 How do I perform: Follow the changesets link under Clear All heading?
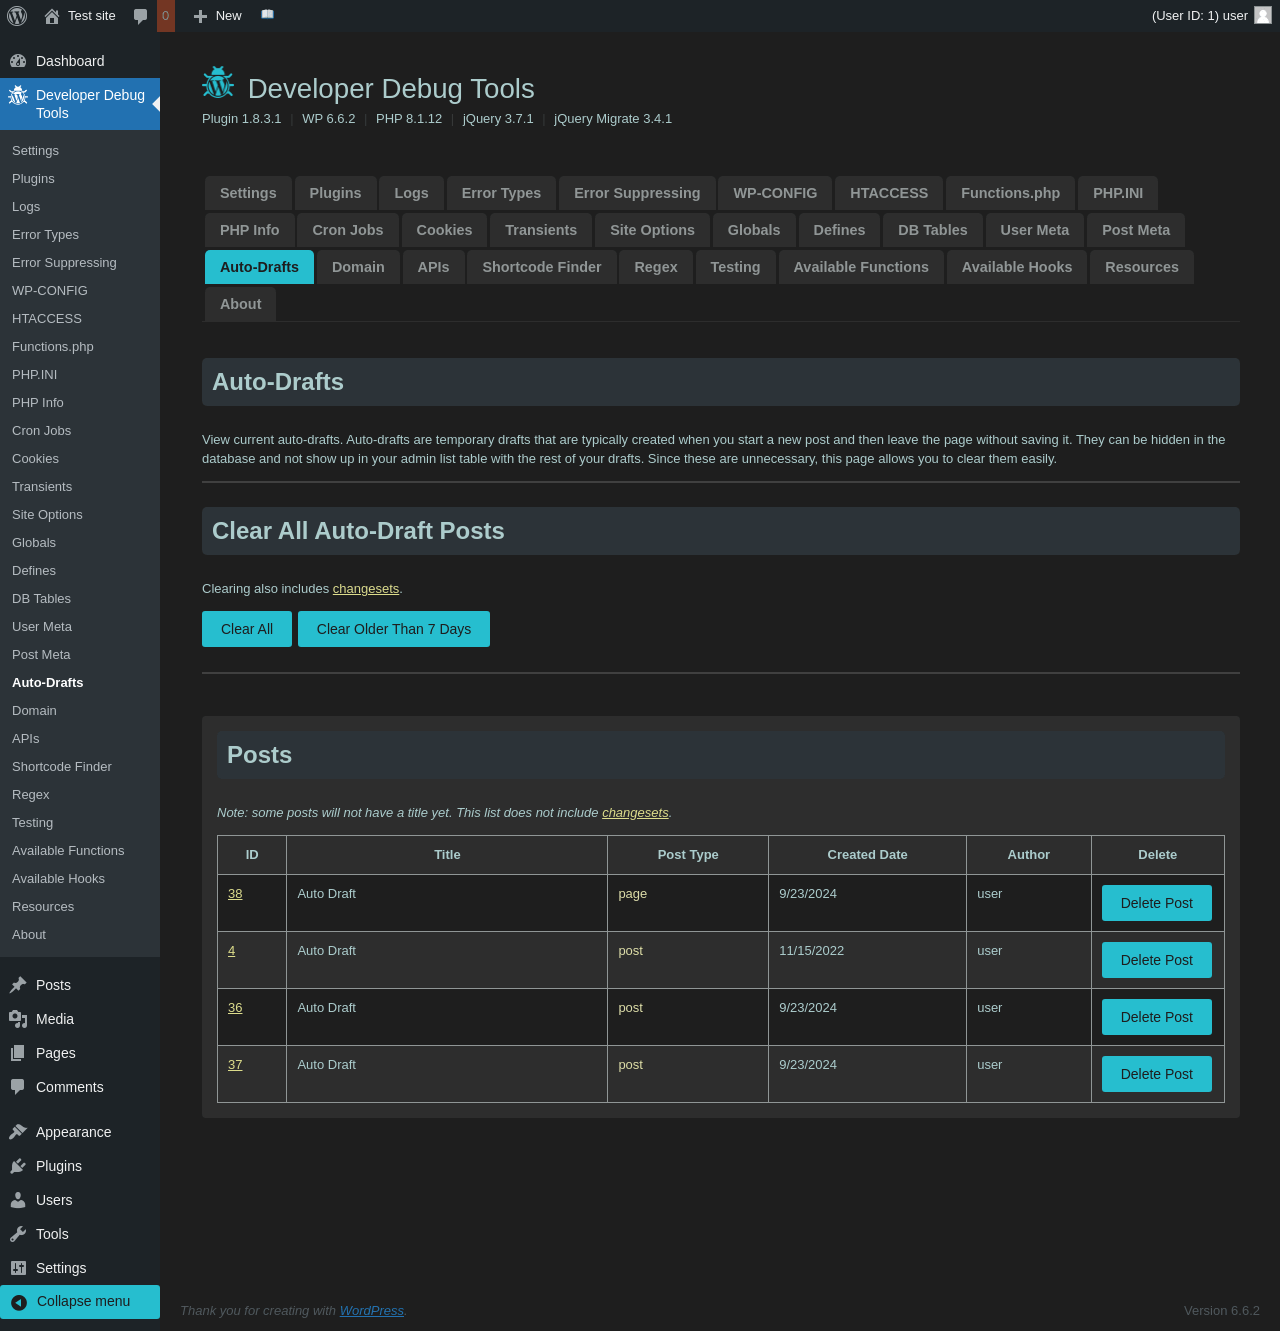(x=366, y=589)
